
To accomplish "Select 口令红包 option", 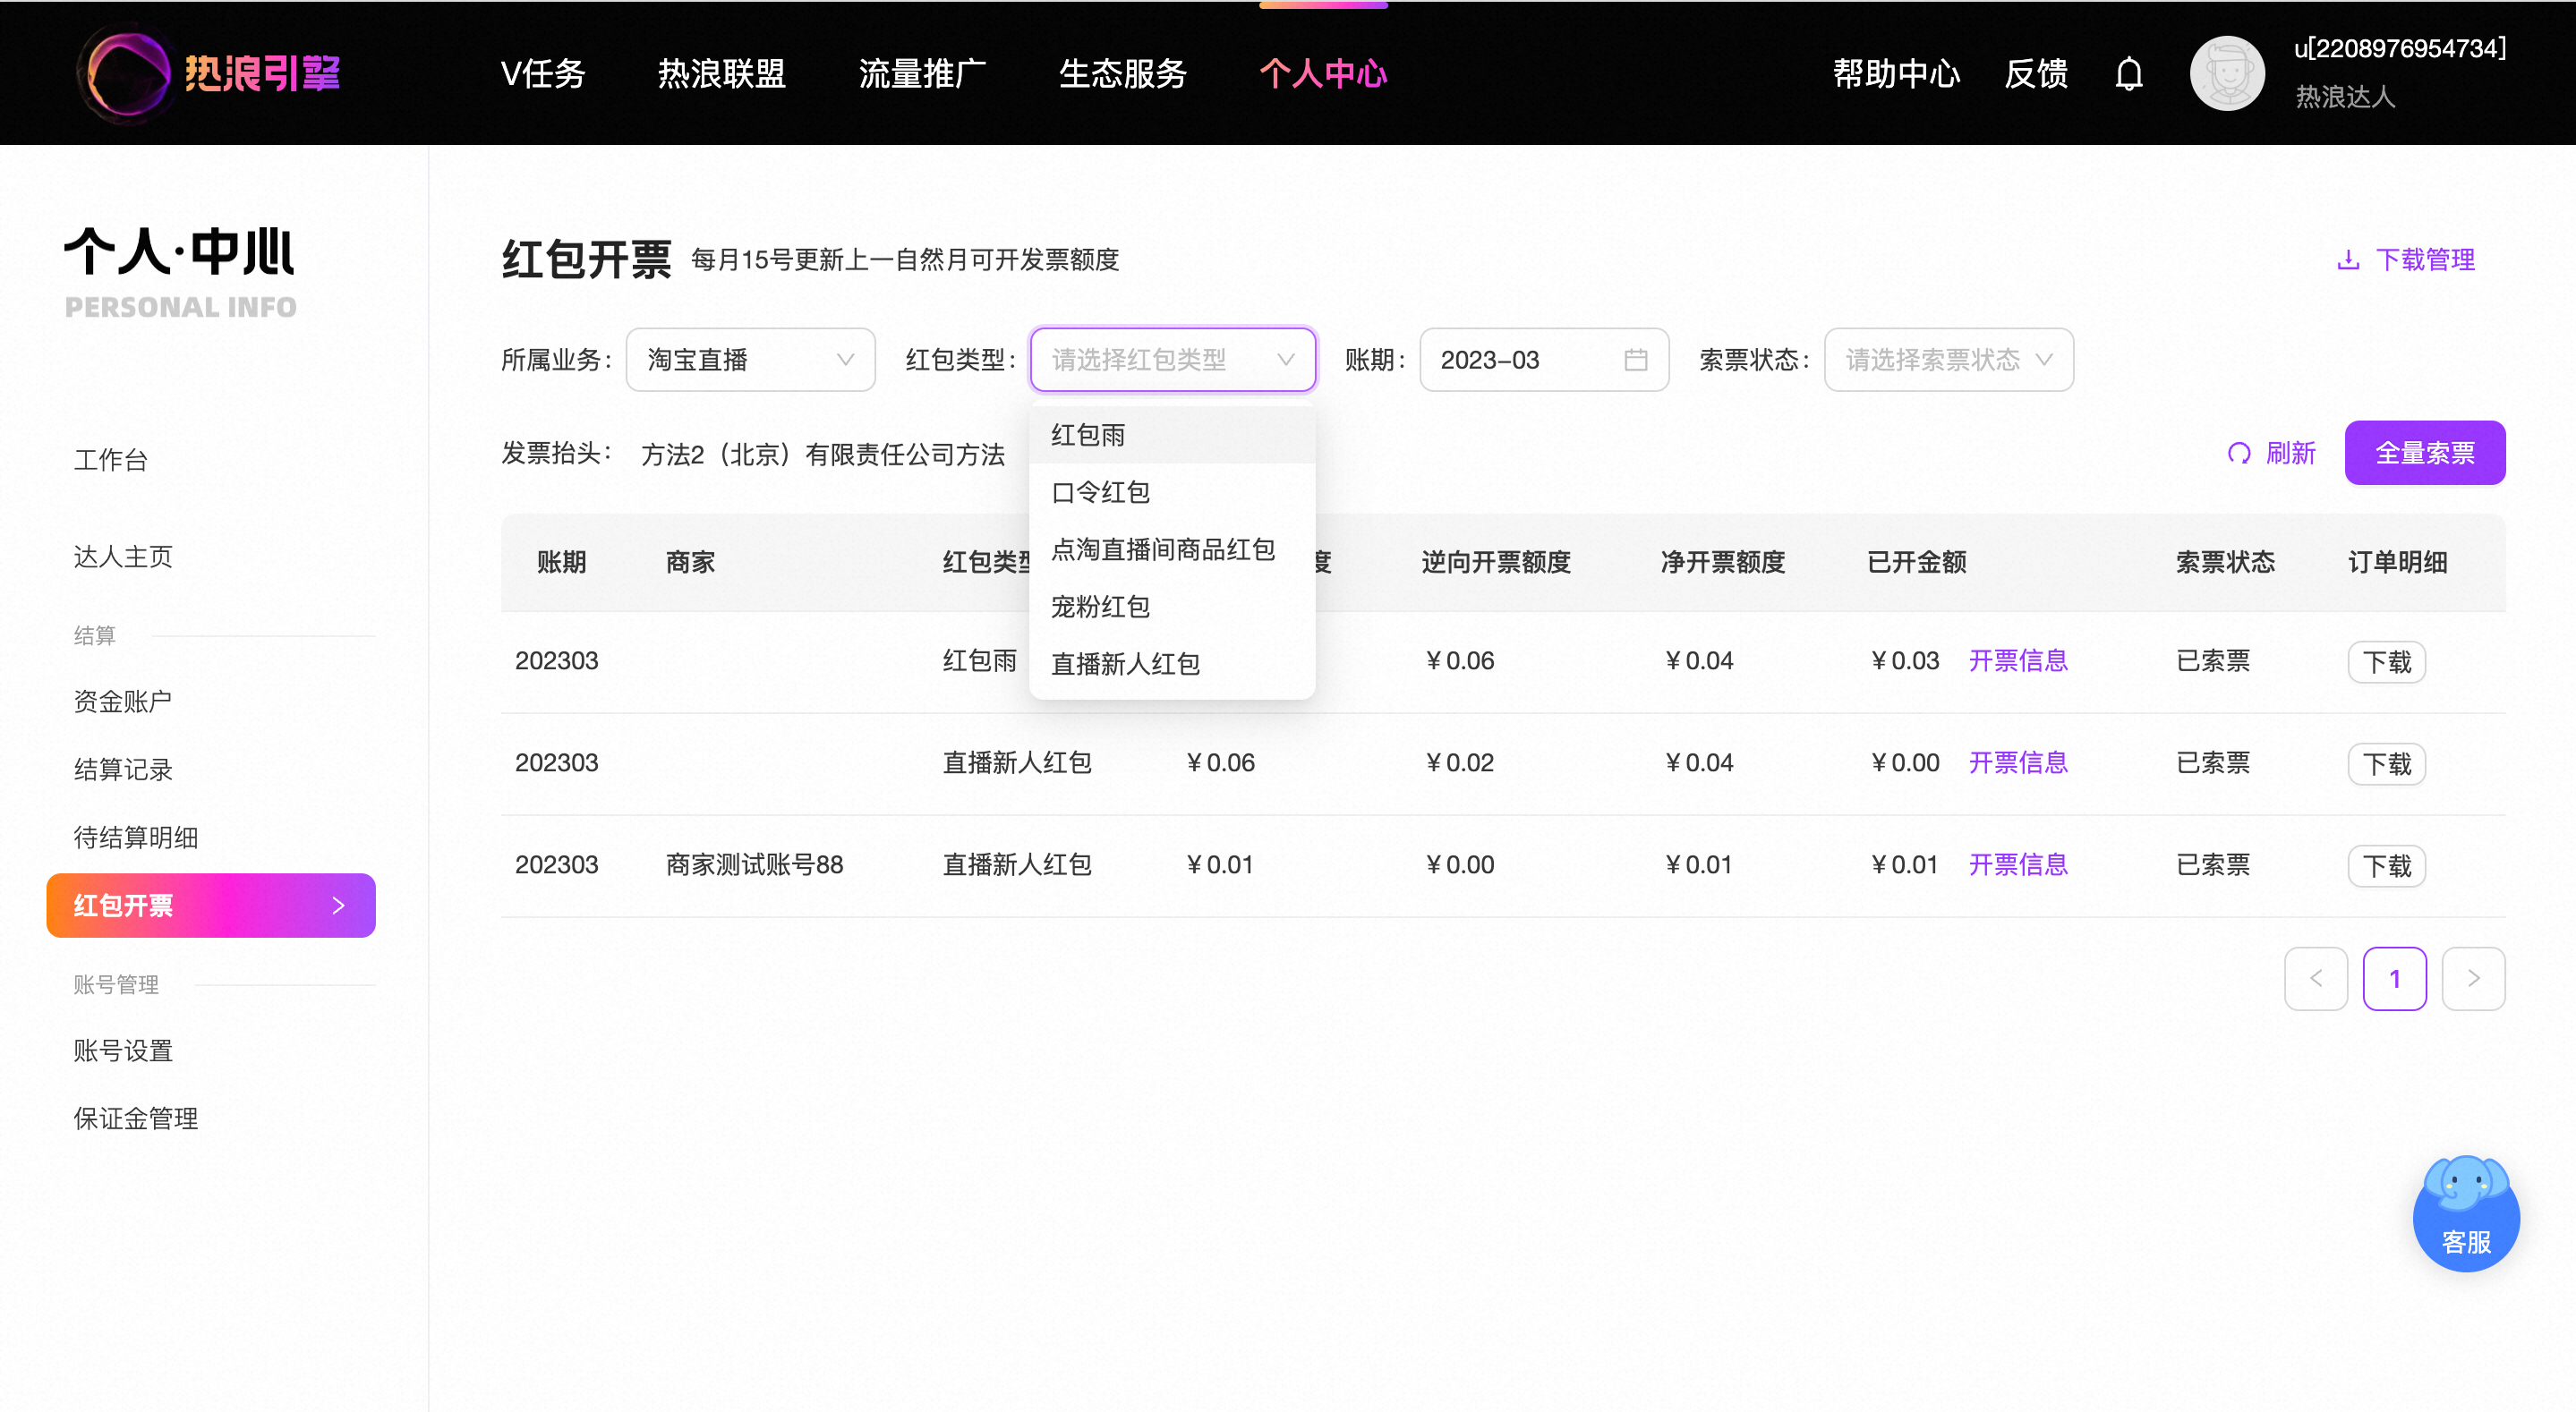I will tap(1172, 492).
